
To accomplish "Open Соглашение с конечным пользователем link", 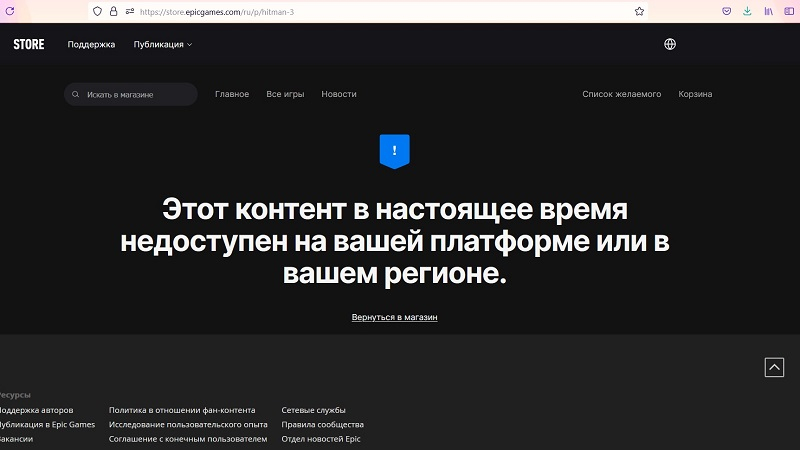I will click(x=188, y=439).
